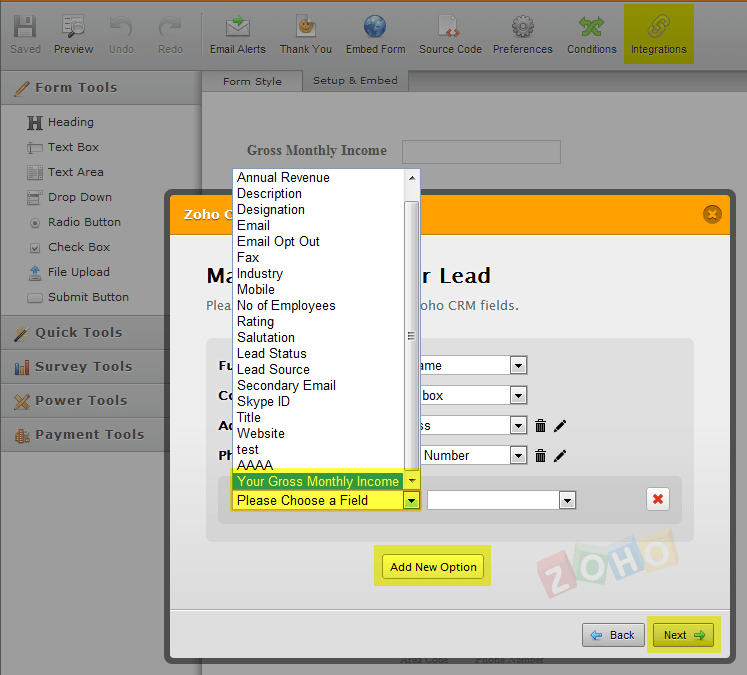The height and width of the screenshot is (675, 747).
Task: Add a Radio Button field
Action: (74, 222)
